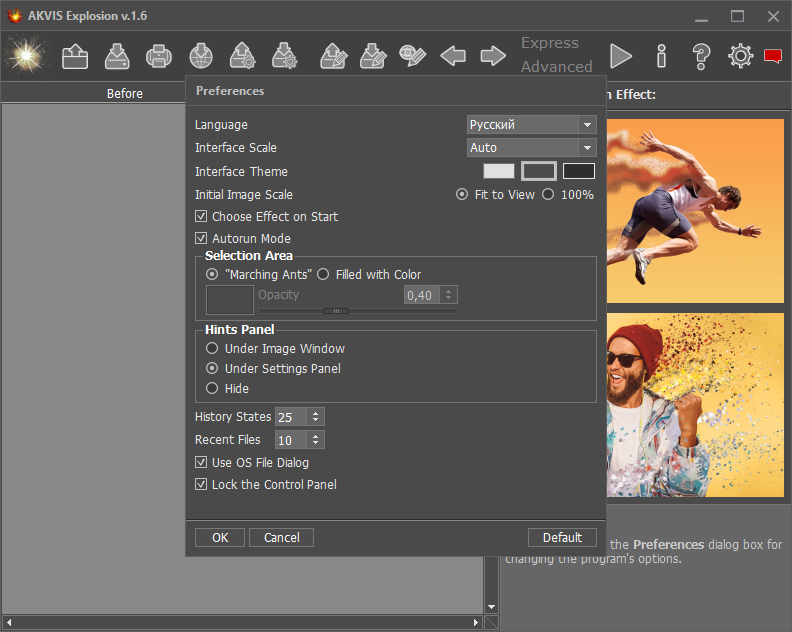Click the Default button
The image size is (792, 632).
(562, 537)
